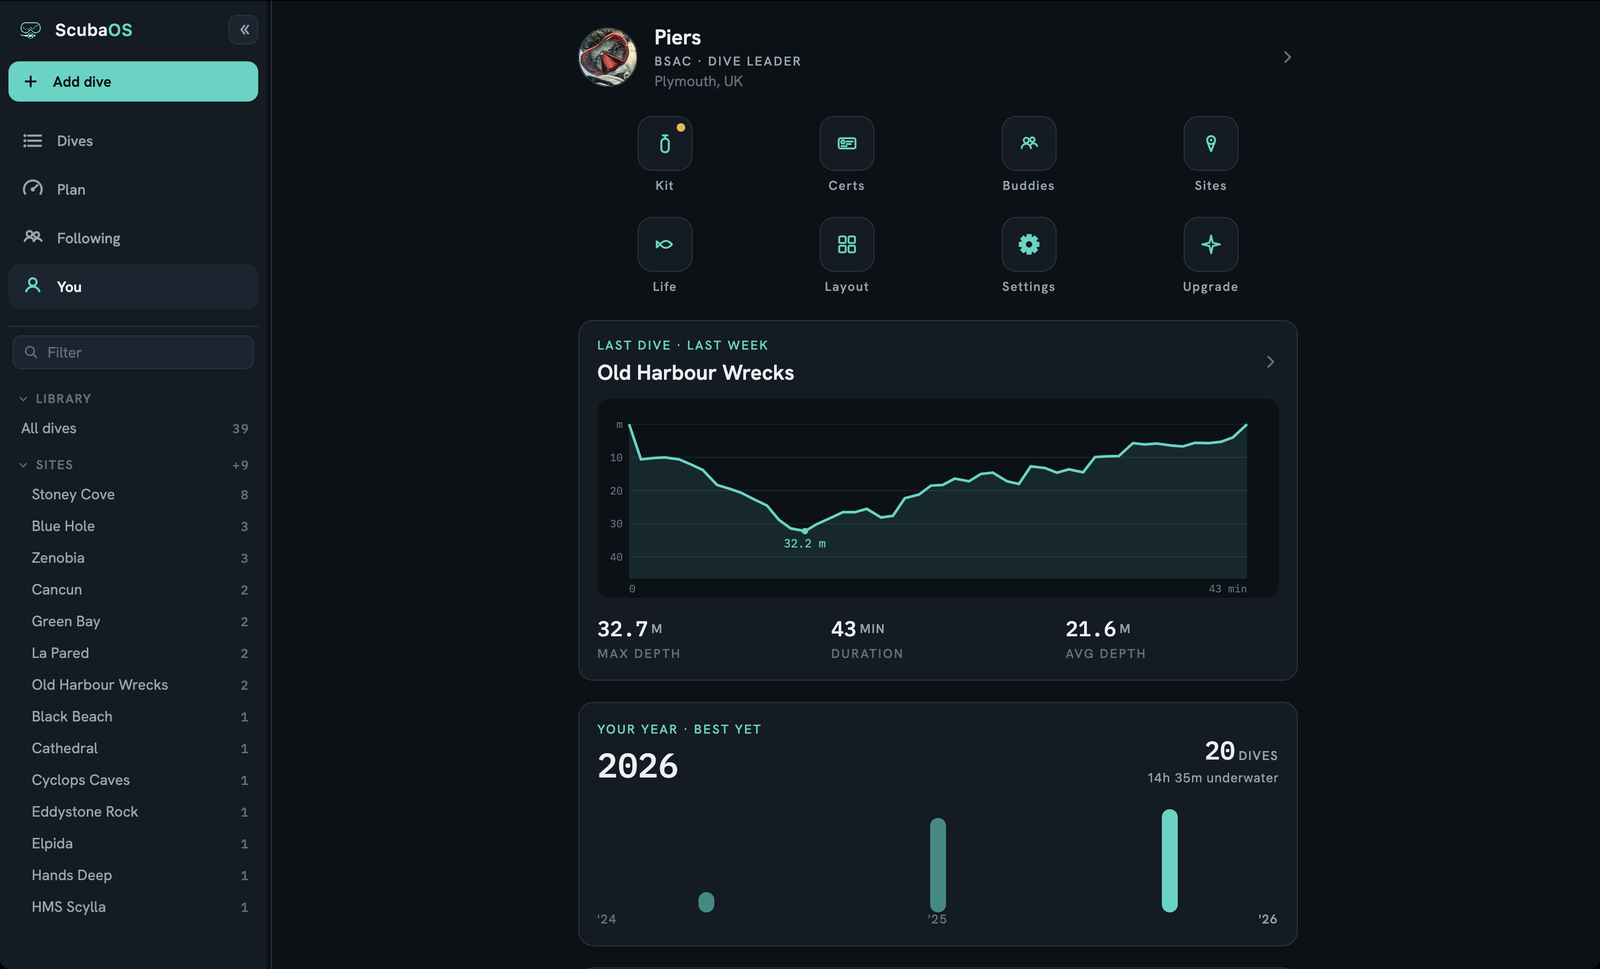This screenshot has height=969, width=1600.
Task: Select Cathedral site
Action: 133,748
